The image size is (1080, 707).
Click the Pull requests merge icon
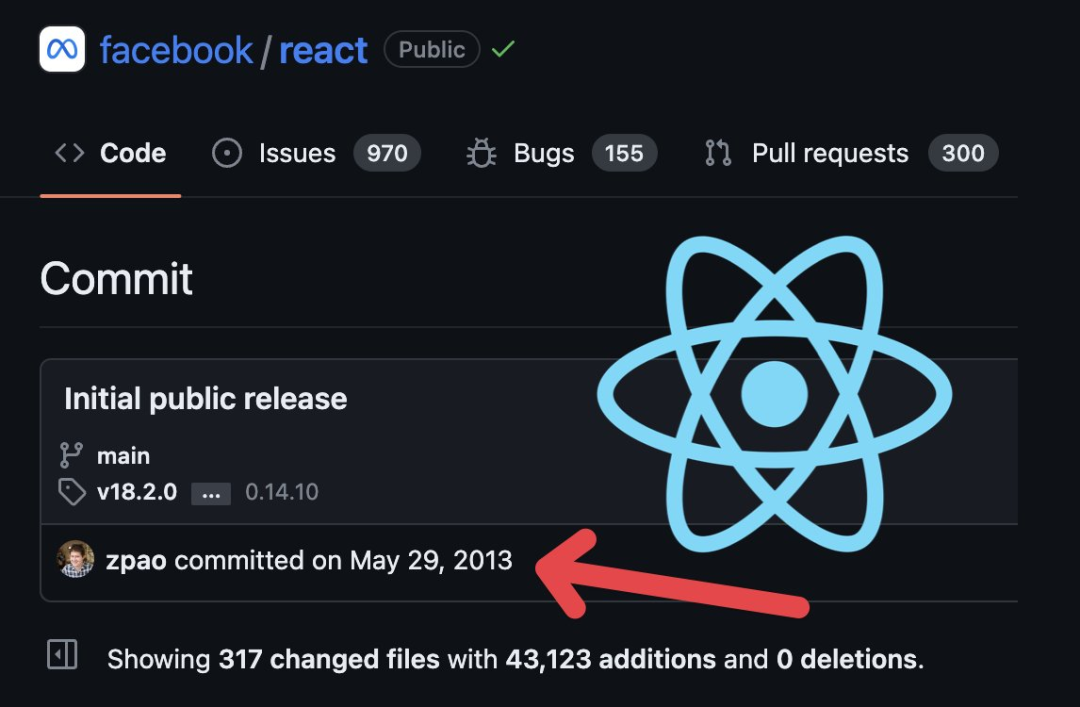coord(717,152)
